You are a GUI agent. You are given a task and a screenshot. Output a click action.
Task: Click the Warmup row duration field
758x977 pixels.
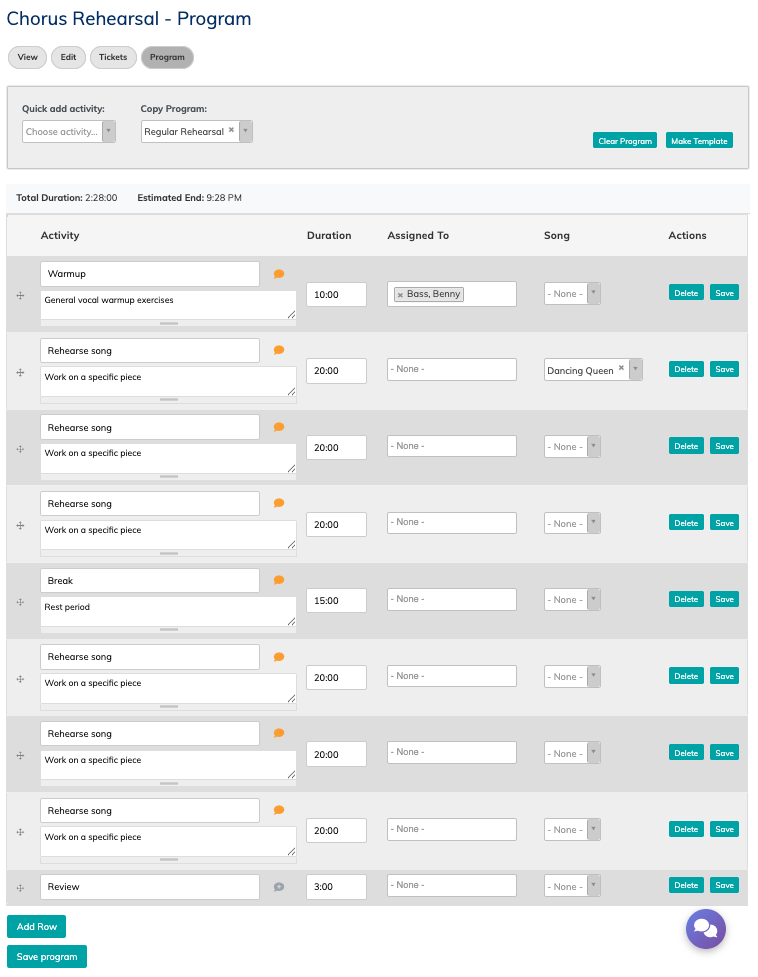click(x=336, y=295)
